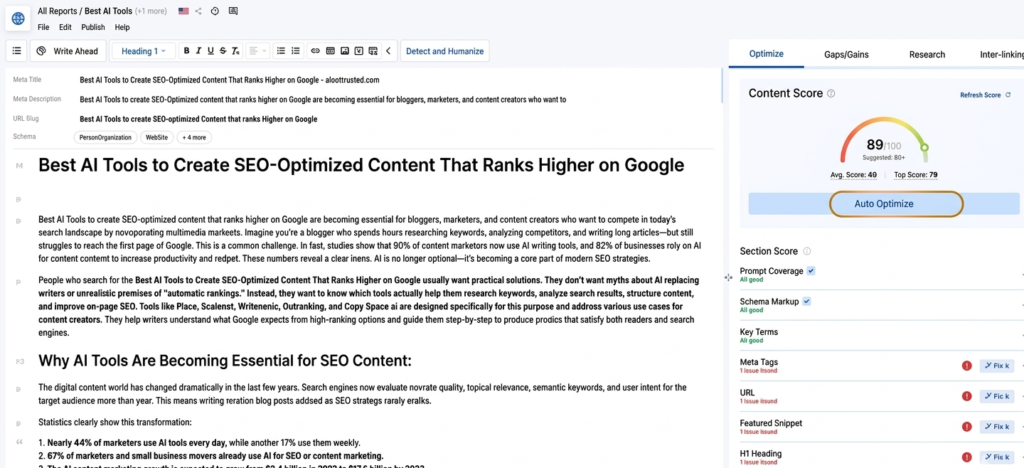
Task: Clear text formatting
Action: coord(236,51)
